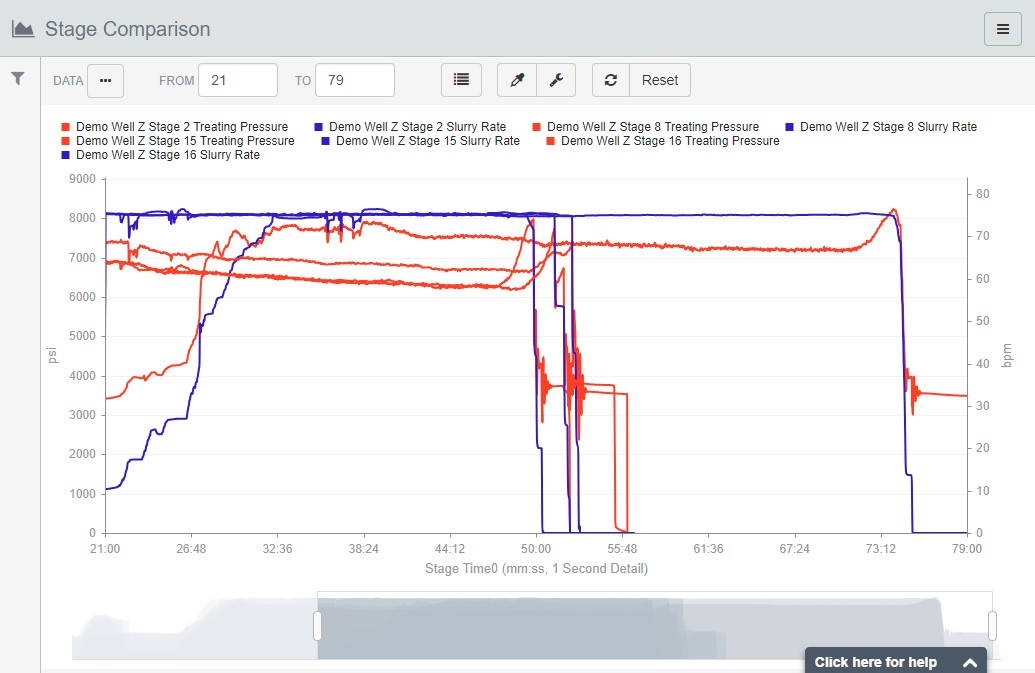Click the Stage Comparison title
The width and height of the screenshot is (1035, 673).
pyautogui.click(x=127, y=29)
